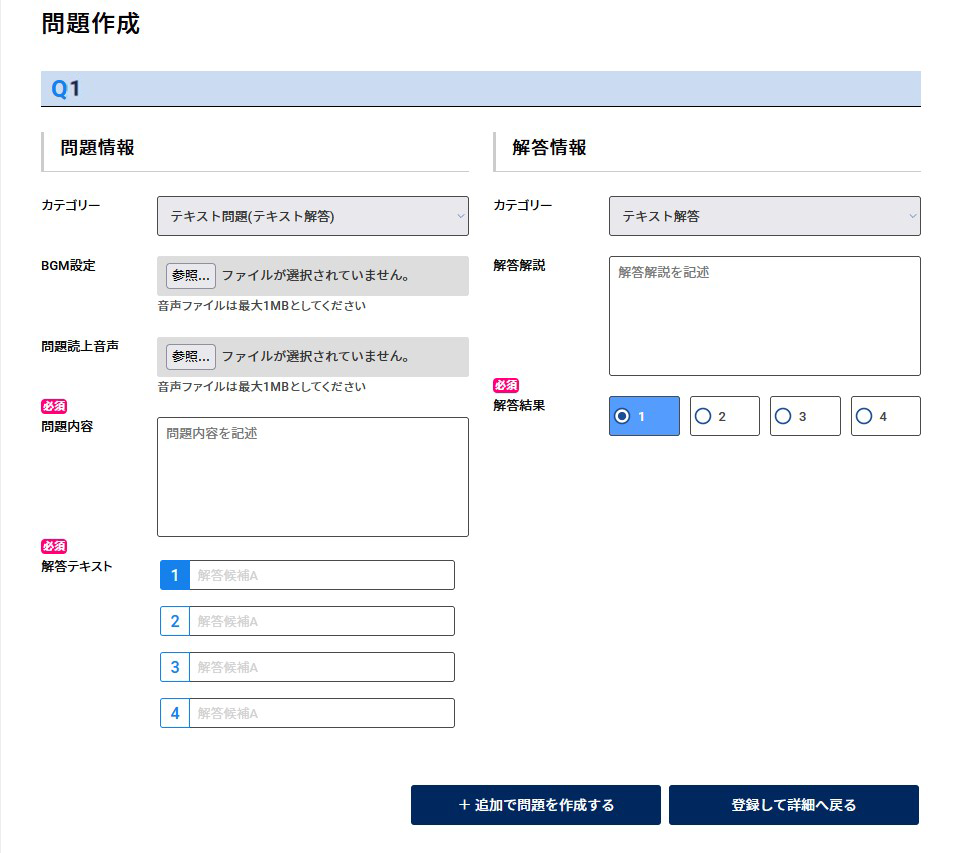
Task: Click the 解答解説 text area
Action: click(x=764, y=316)
